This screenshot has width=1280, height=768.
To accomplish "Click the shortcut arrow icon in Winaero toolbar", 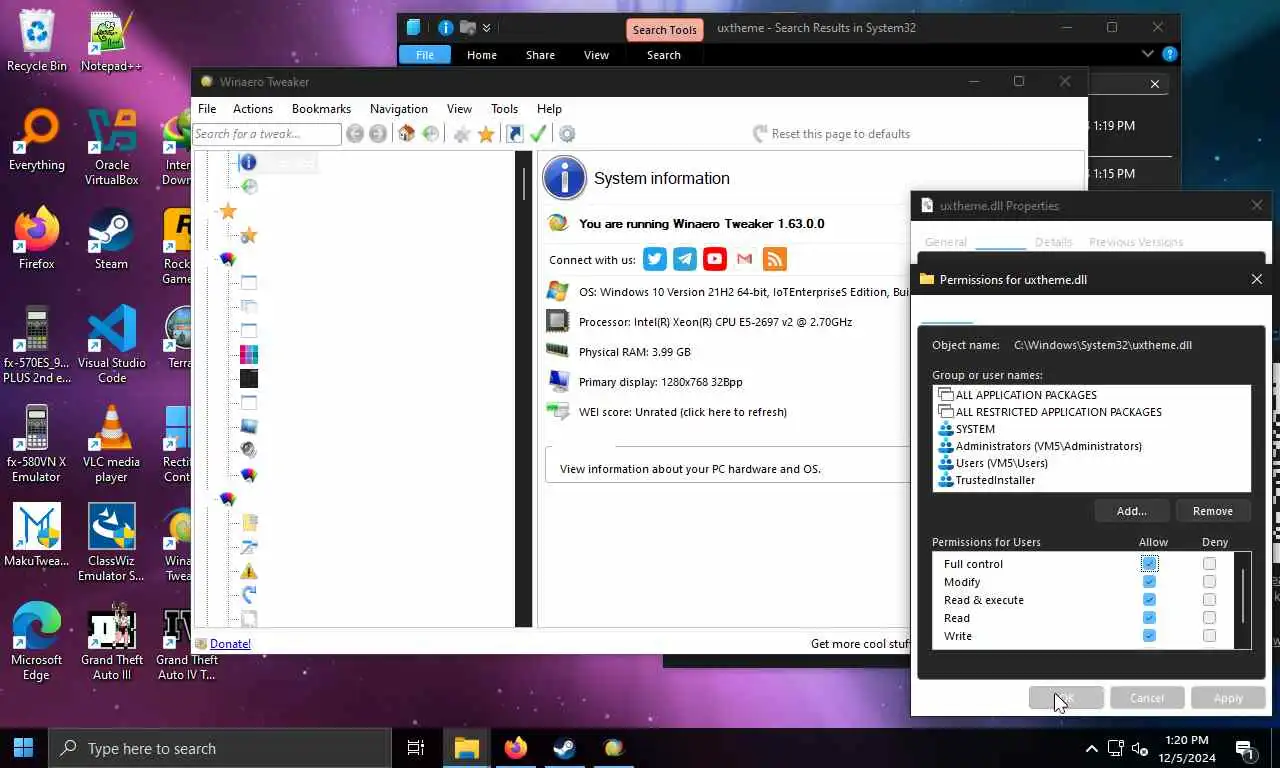I will tap(515, 134).
